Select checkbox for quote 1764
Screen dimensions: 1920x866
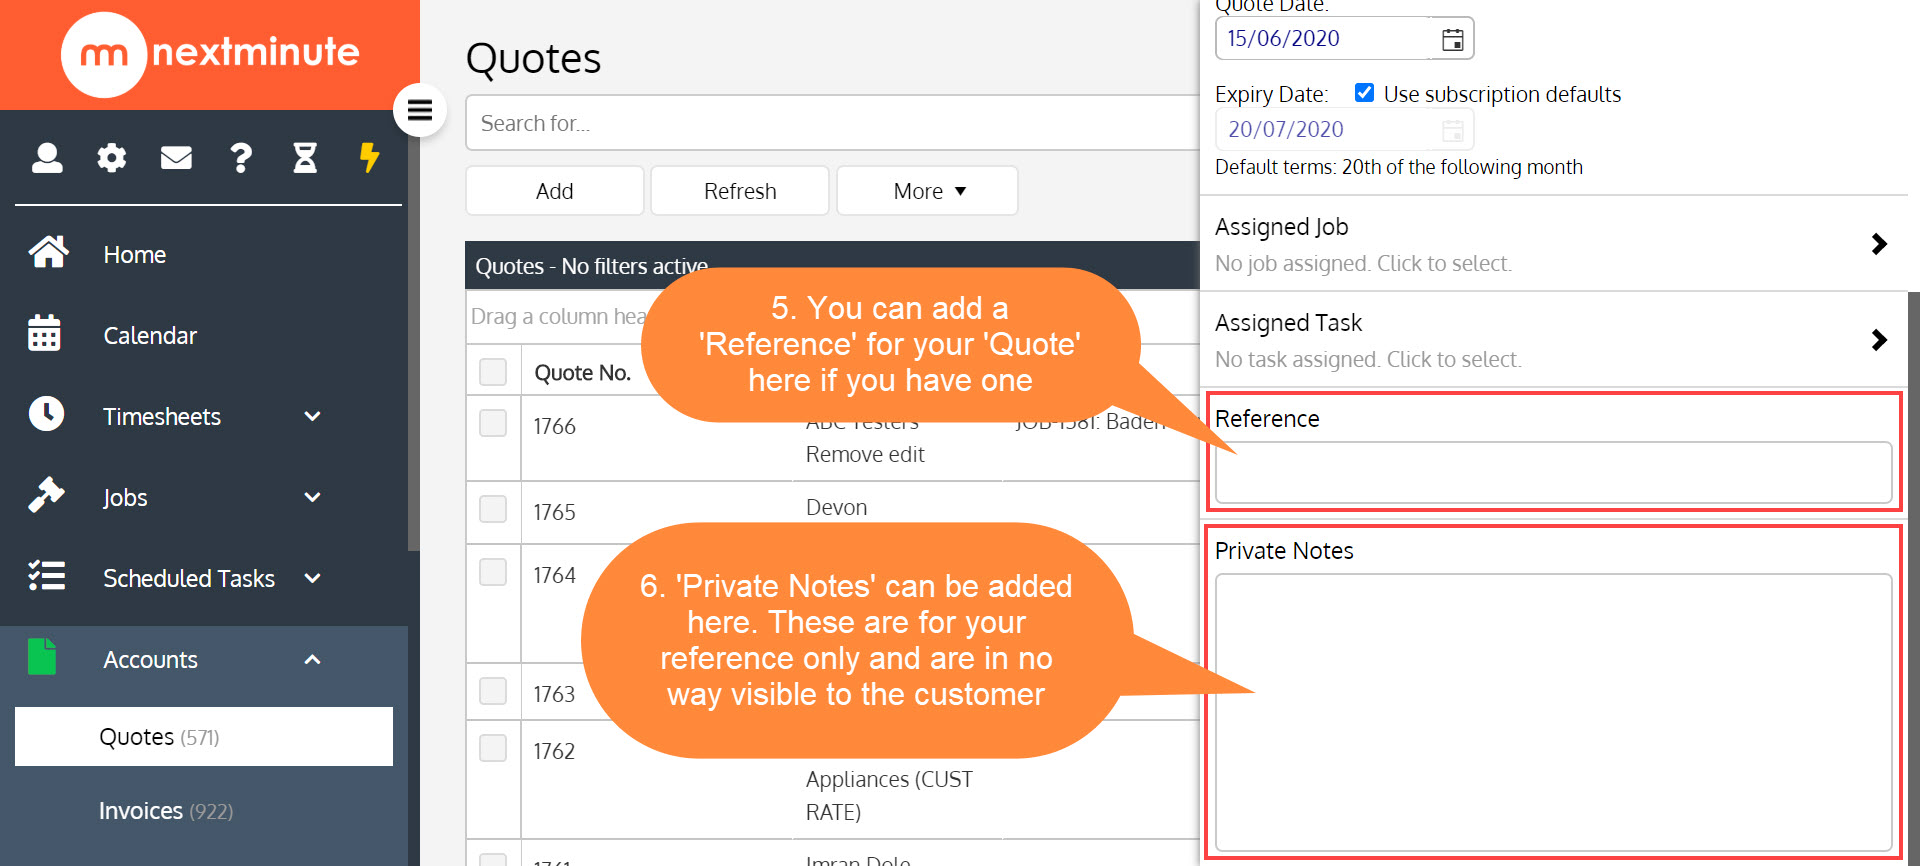493,572
